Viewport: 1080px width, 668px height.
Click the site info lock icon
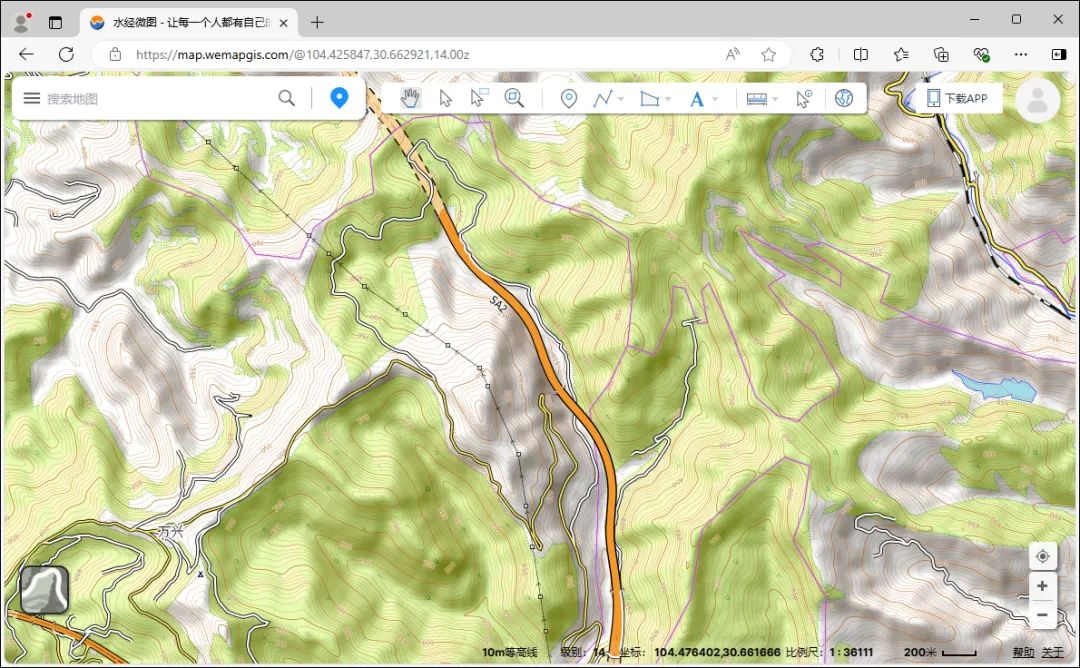pos(115,54)
